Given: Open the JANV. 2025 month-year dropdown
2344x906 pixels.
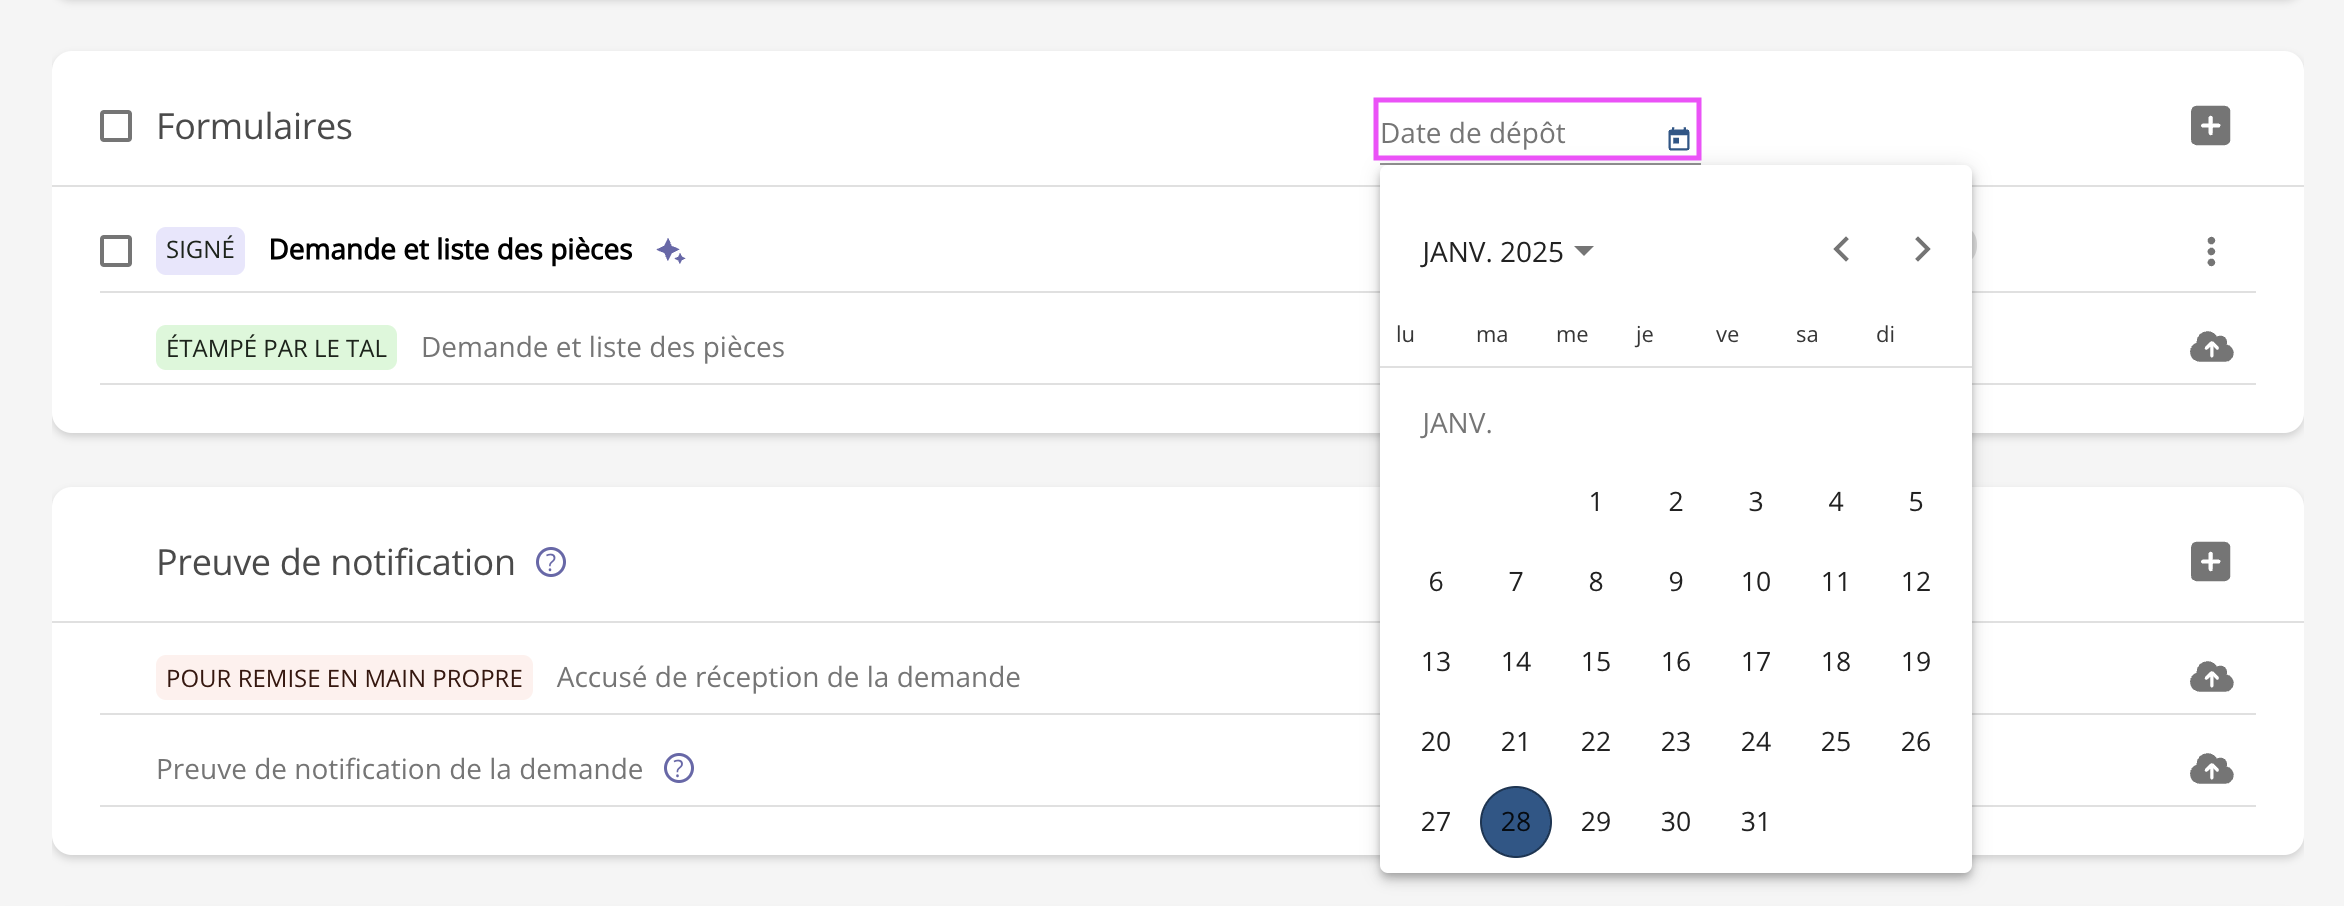Looking at the screenshot, I should [1506, 252].
